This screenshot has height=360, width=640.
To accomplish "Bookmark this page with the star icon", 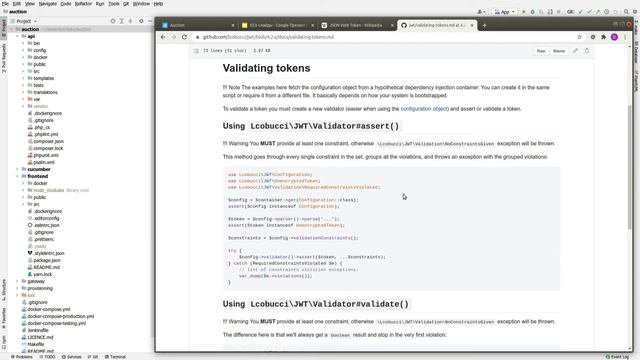I will pyautogui.click(x=579, y=37).
